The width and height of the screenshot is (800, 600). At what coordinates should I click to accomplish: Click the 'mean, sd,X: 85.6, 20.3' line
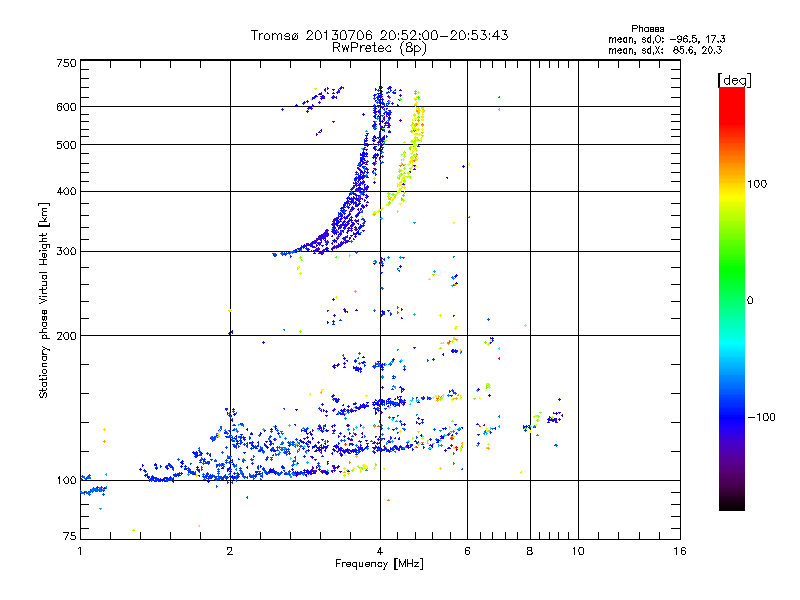click(665, 50)
